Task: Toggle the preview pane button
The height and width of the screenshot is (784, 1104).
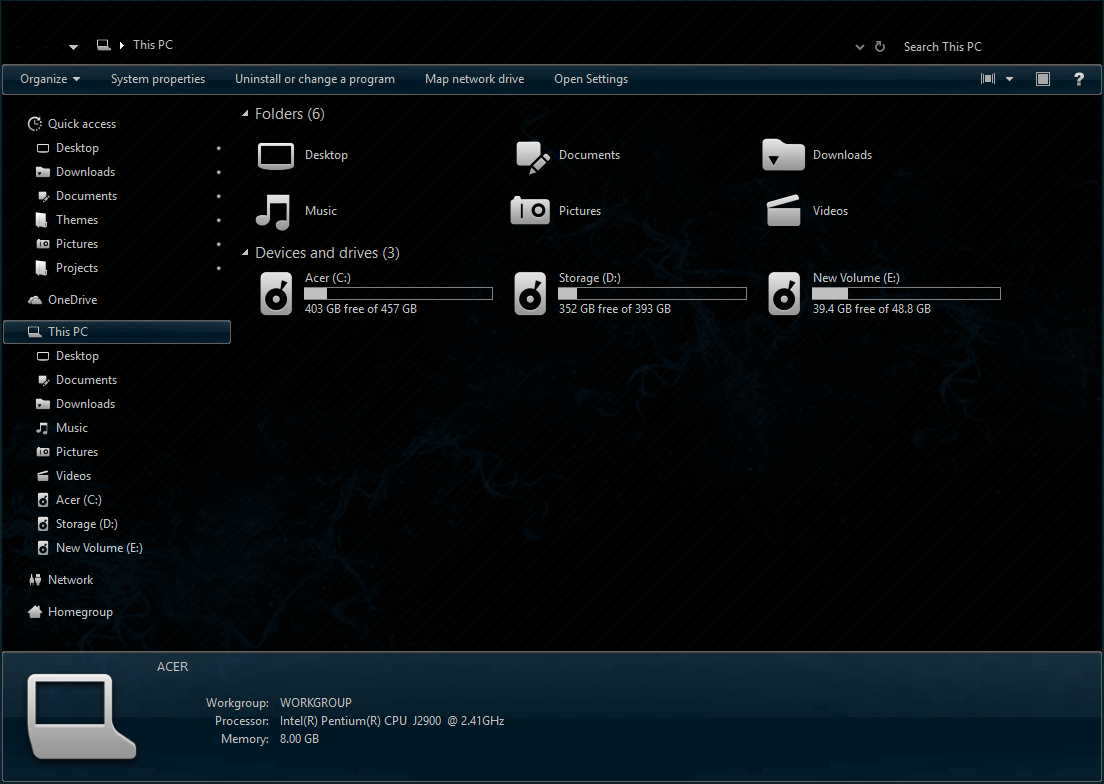Action: (x=1043, y=79)
